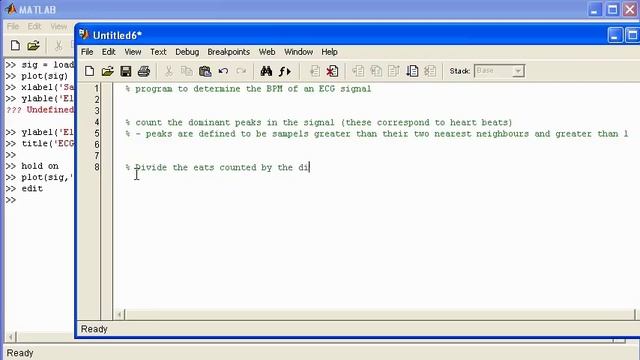Click the command window horizontal scrollbar left arrow

(x=11, y=337)
